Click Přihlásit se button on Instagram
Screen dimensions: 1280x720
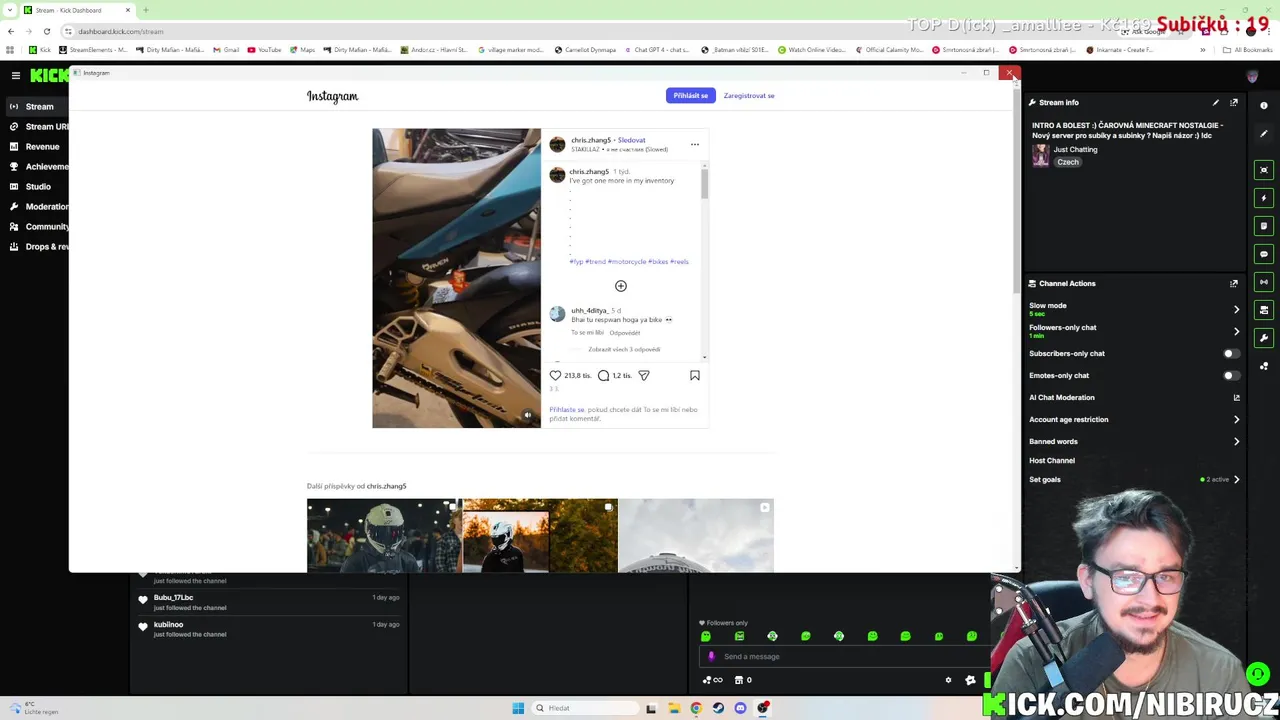tap(690, 95)
